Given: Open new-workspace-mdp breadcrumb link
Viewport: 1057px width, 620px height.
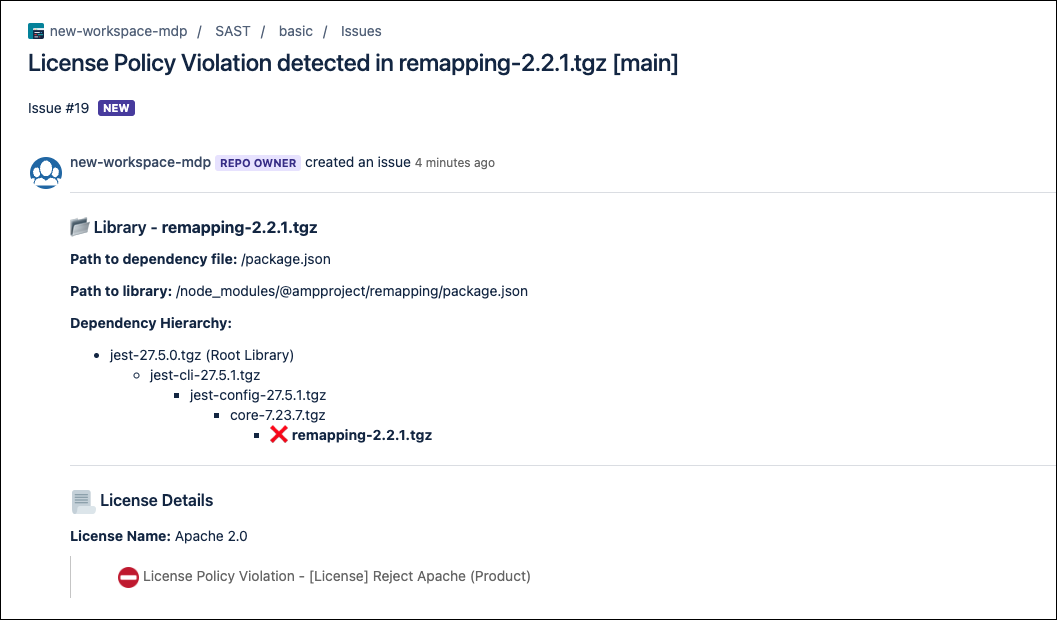Looking at the screenshot, I should (x=118, y=31).
